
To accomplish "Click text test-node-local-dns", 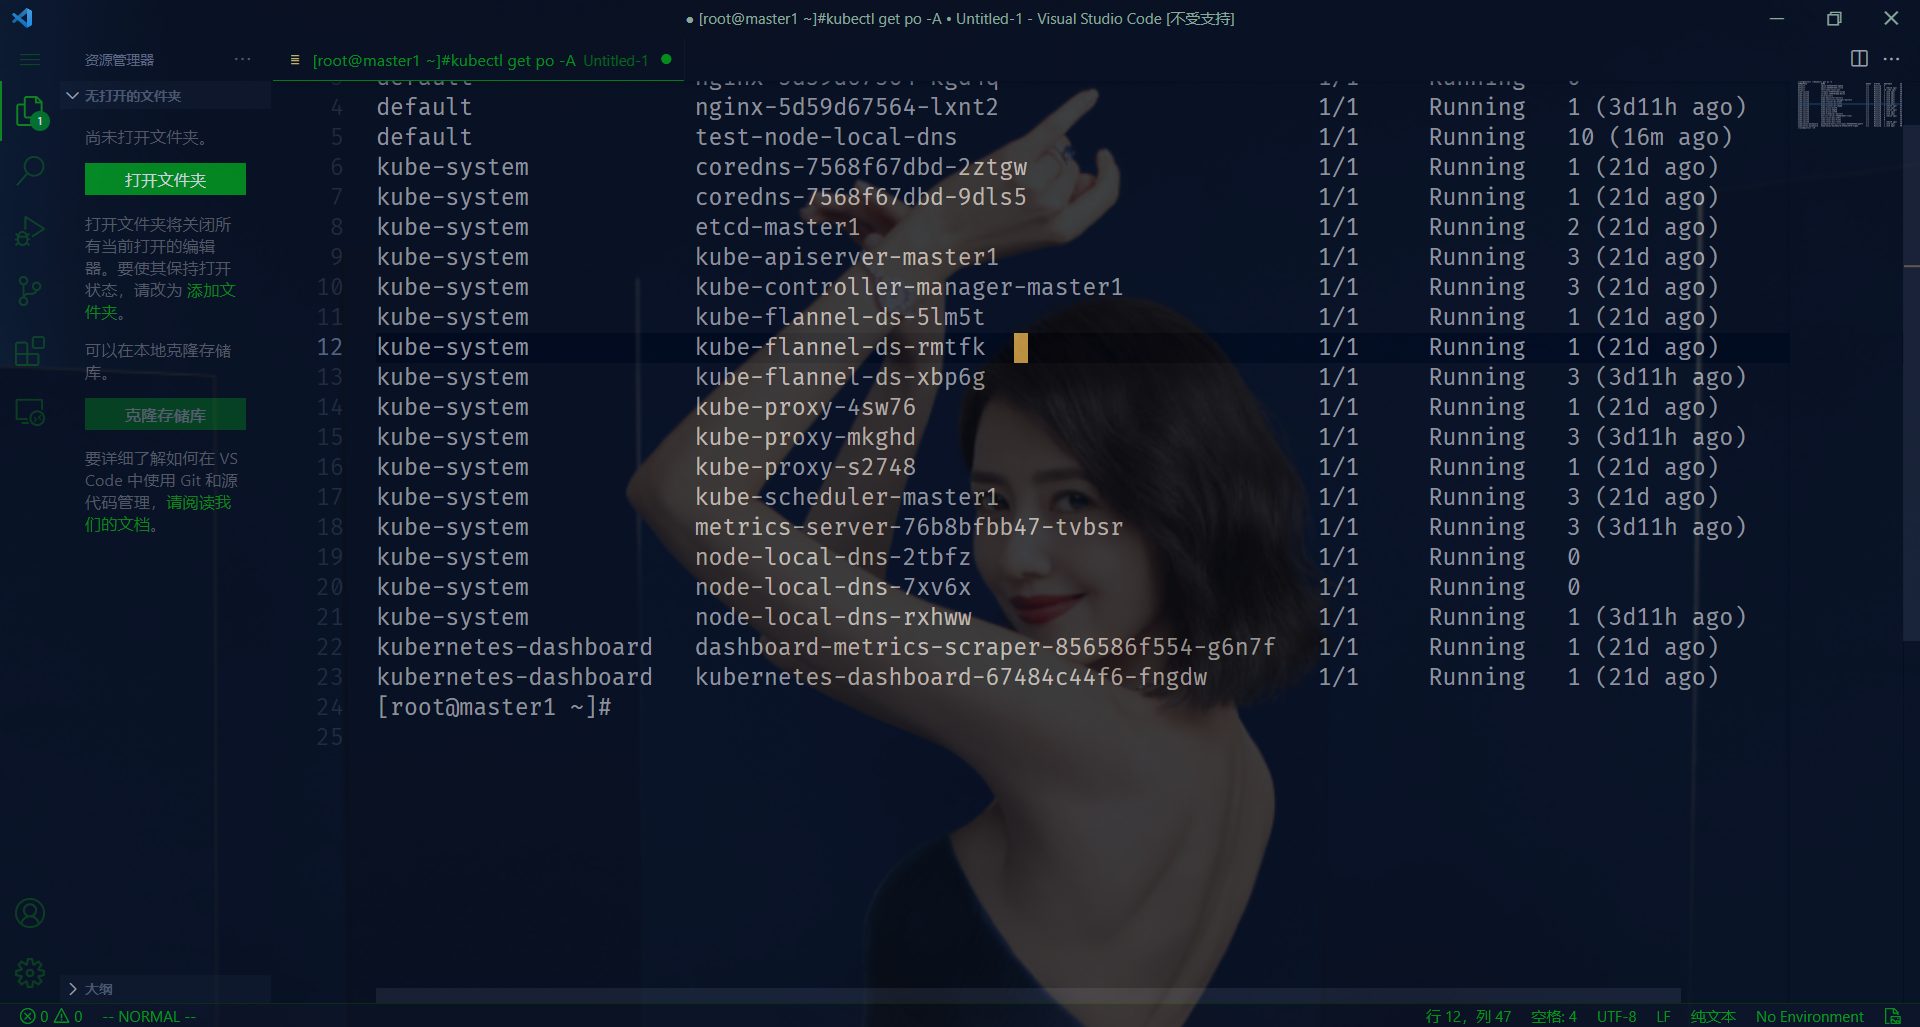I will tap(826, 137).
